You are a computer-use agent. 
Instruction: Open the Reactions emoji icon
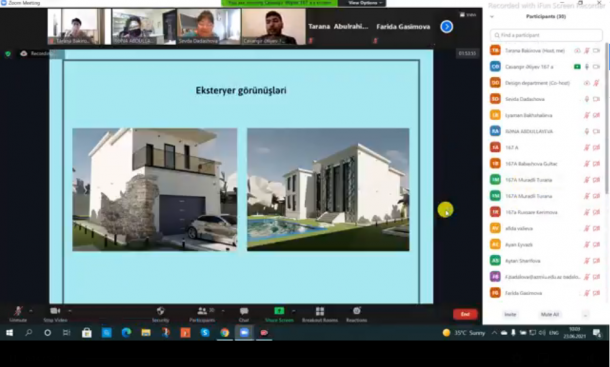coord(357,311)
